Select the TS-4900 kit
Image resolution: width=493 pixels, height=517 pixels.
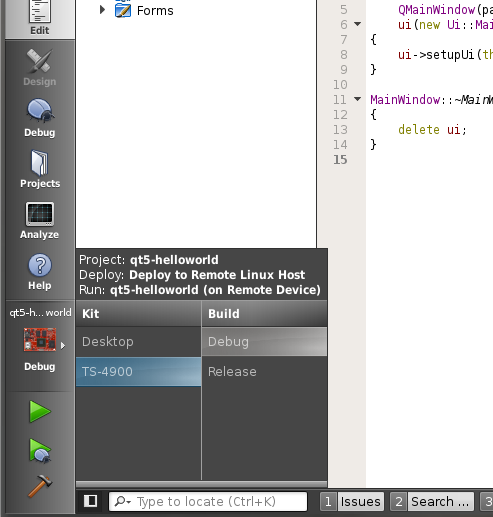(138, 372)
